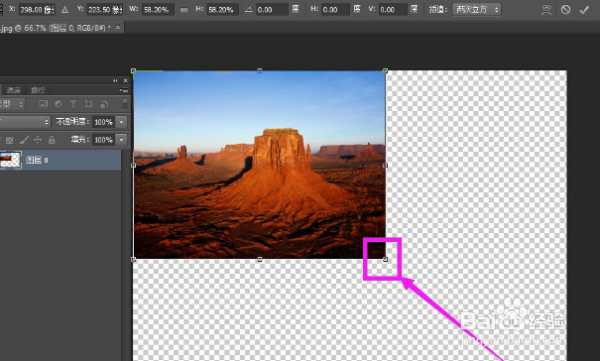Viewport: 600px width, 361px height.
Task: Lock transparent pixels checkerboard icon
Action: point(10,140)
